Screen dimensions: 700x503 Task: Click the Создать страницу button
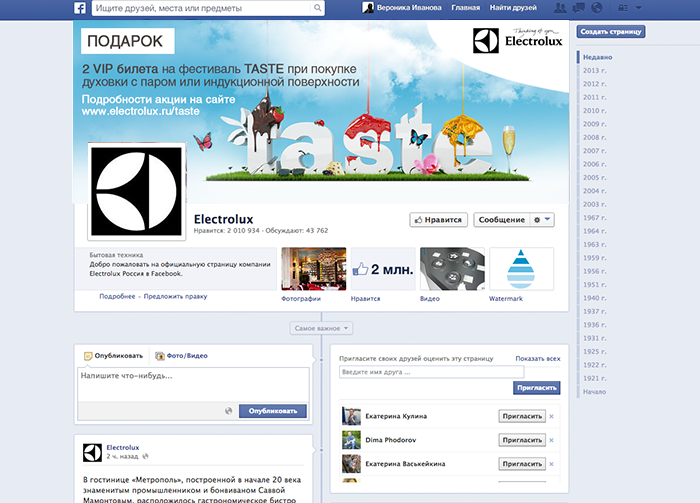pyautogui.click(x=611, y=32)
